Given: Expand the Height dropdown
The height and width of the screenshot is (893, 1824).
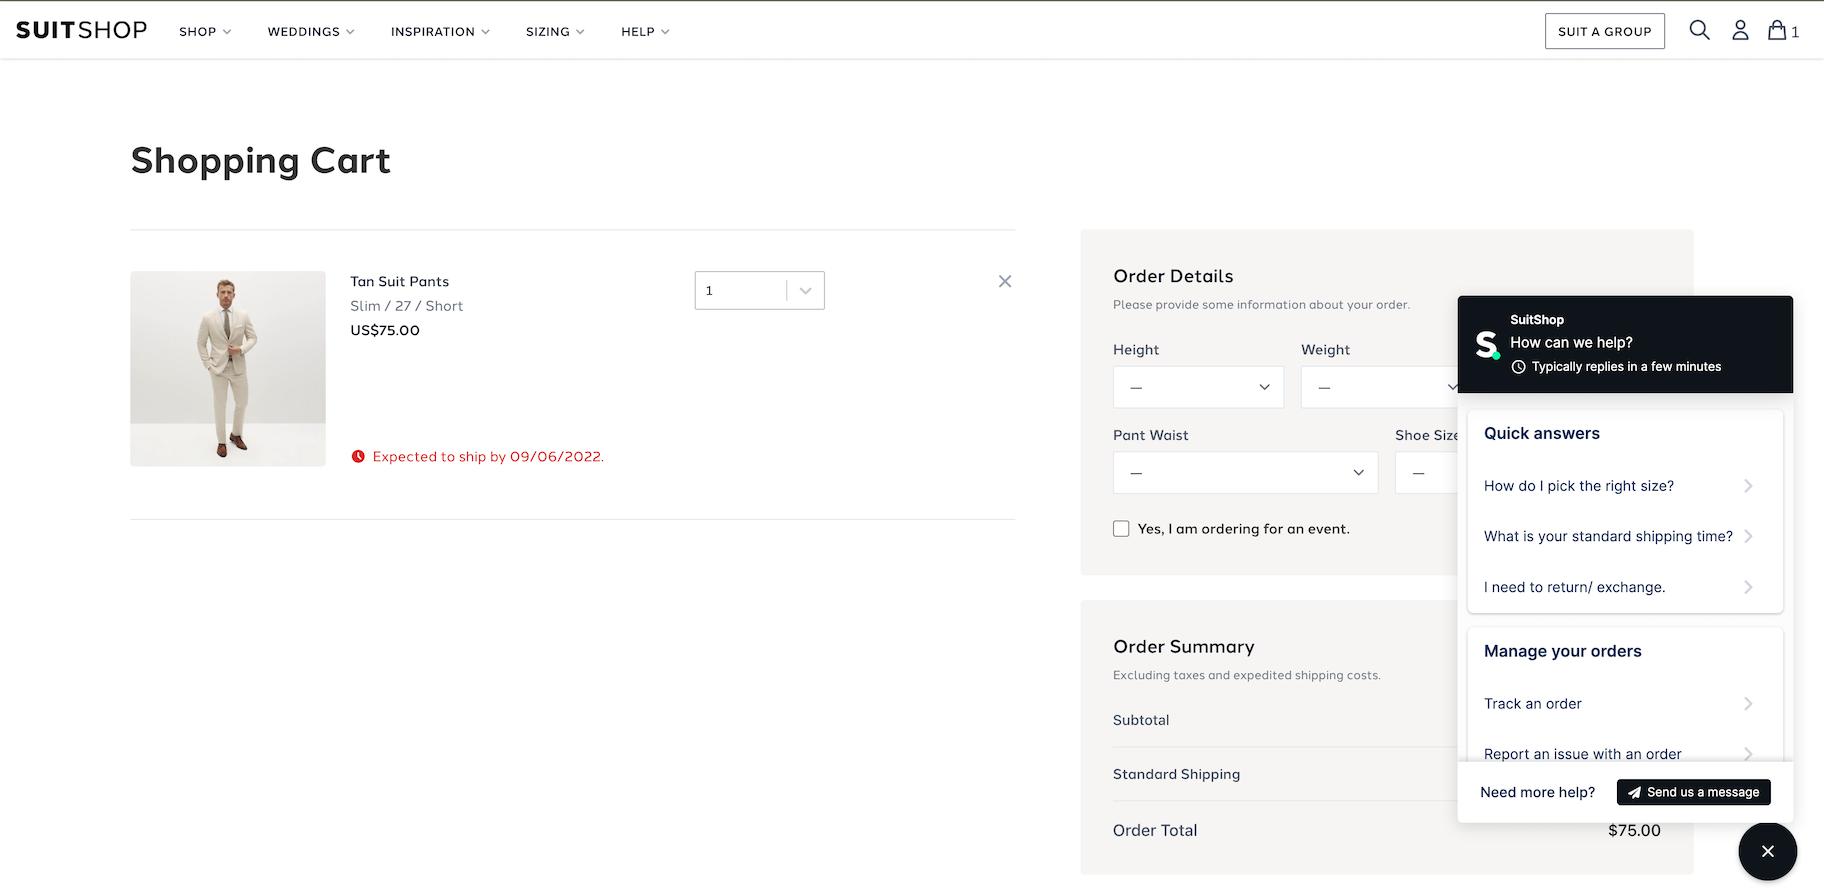Looking at the screenshot, I should 1198,387.
